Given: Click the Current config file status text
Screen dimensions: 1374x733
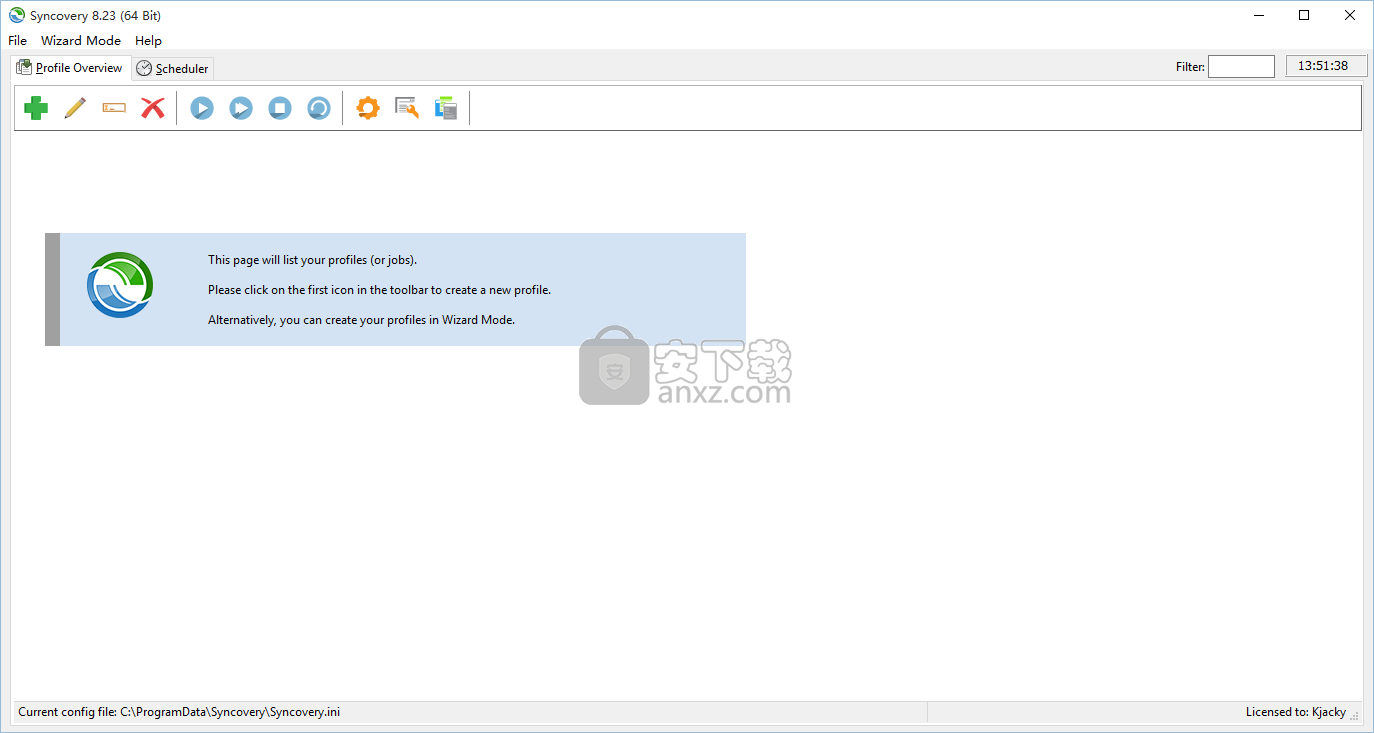Looking at the screenshot, I should point(179,712).
